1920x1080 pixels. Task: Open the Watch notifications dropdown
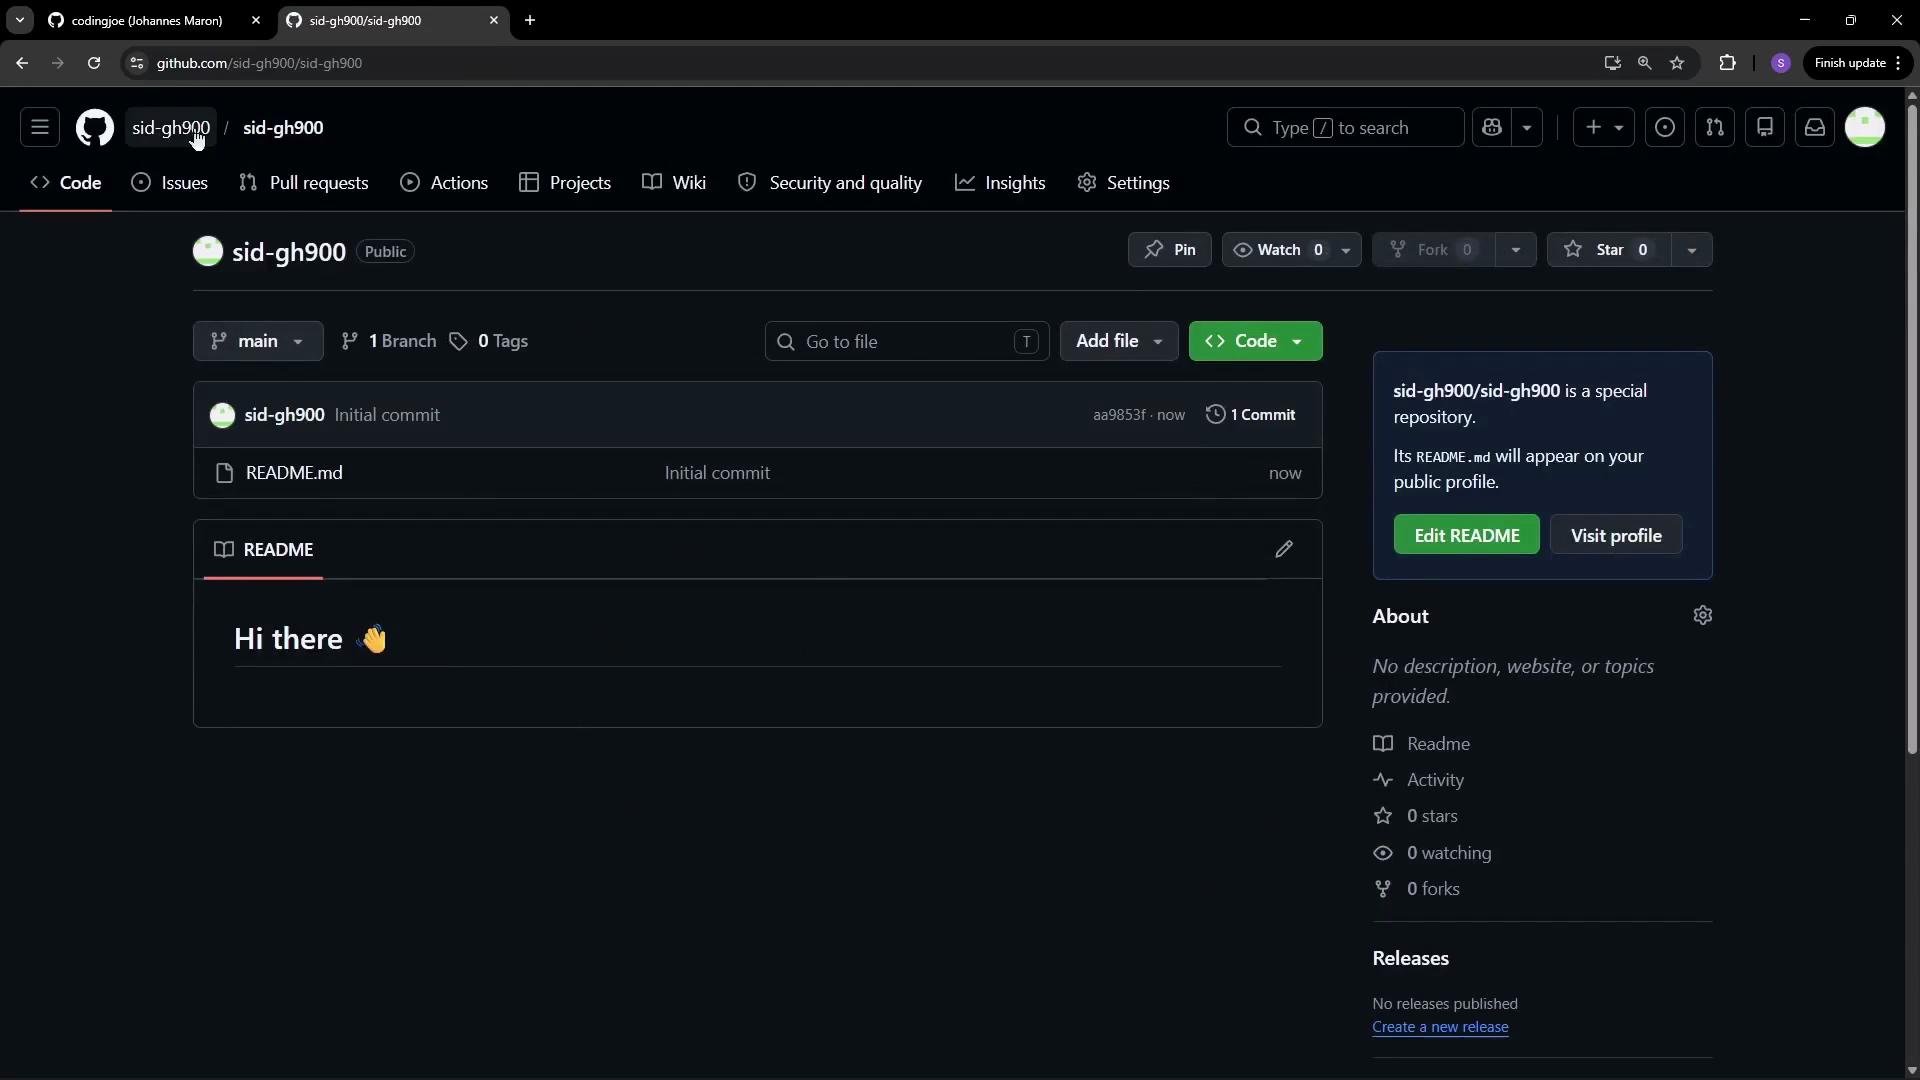tap(1291, 250)
